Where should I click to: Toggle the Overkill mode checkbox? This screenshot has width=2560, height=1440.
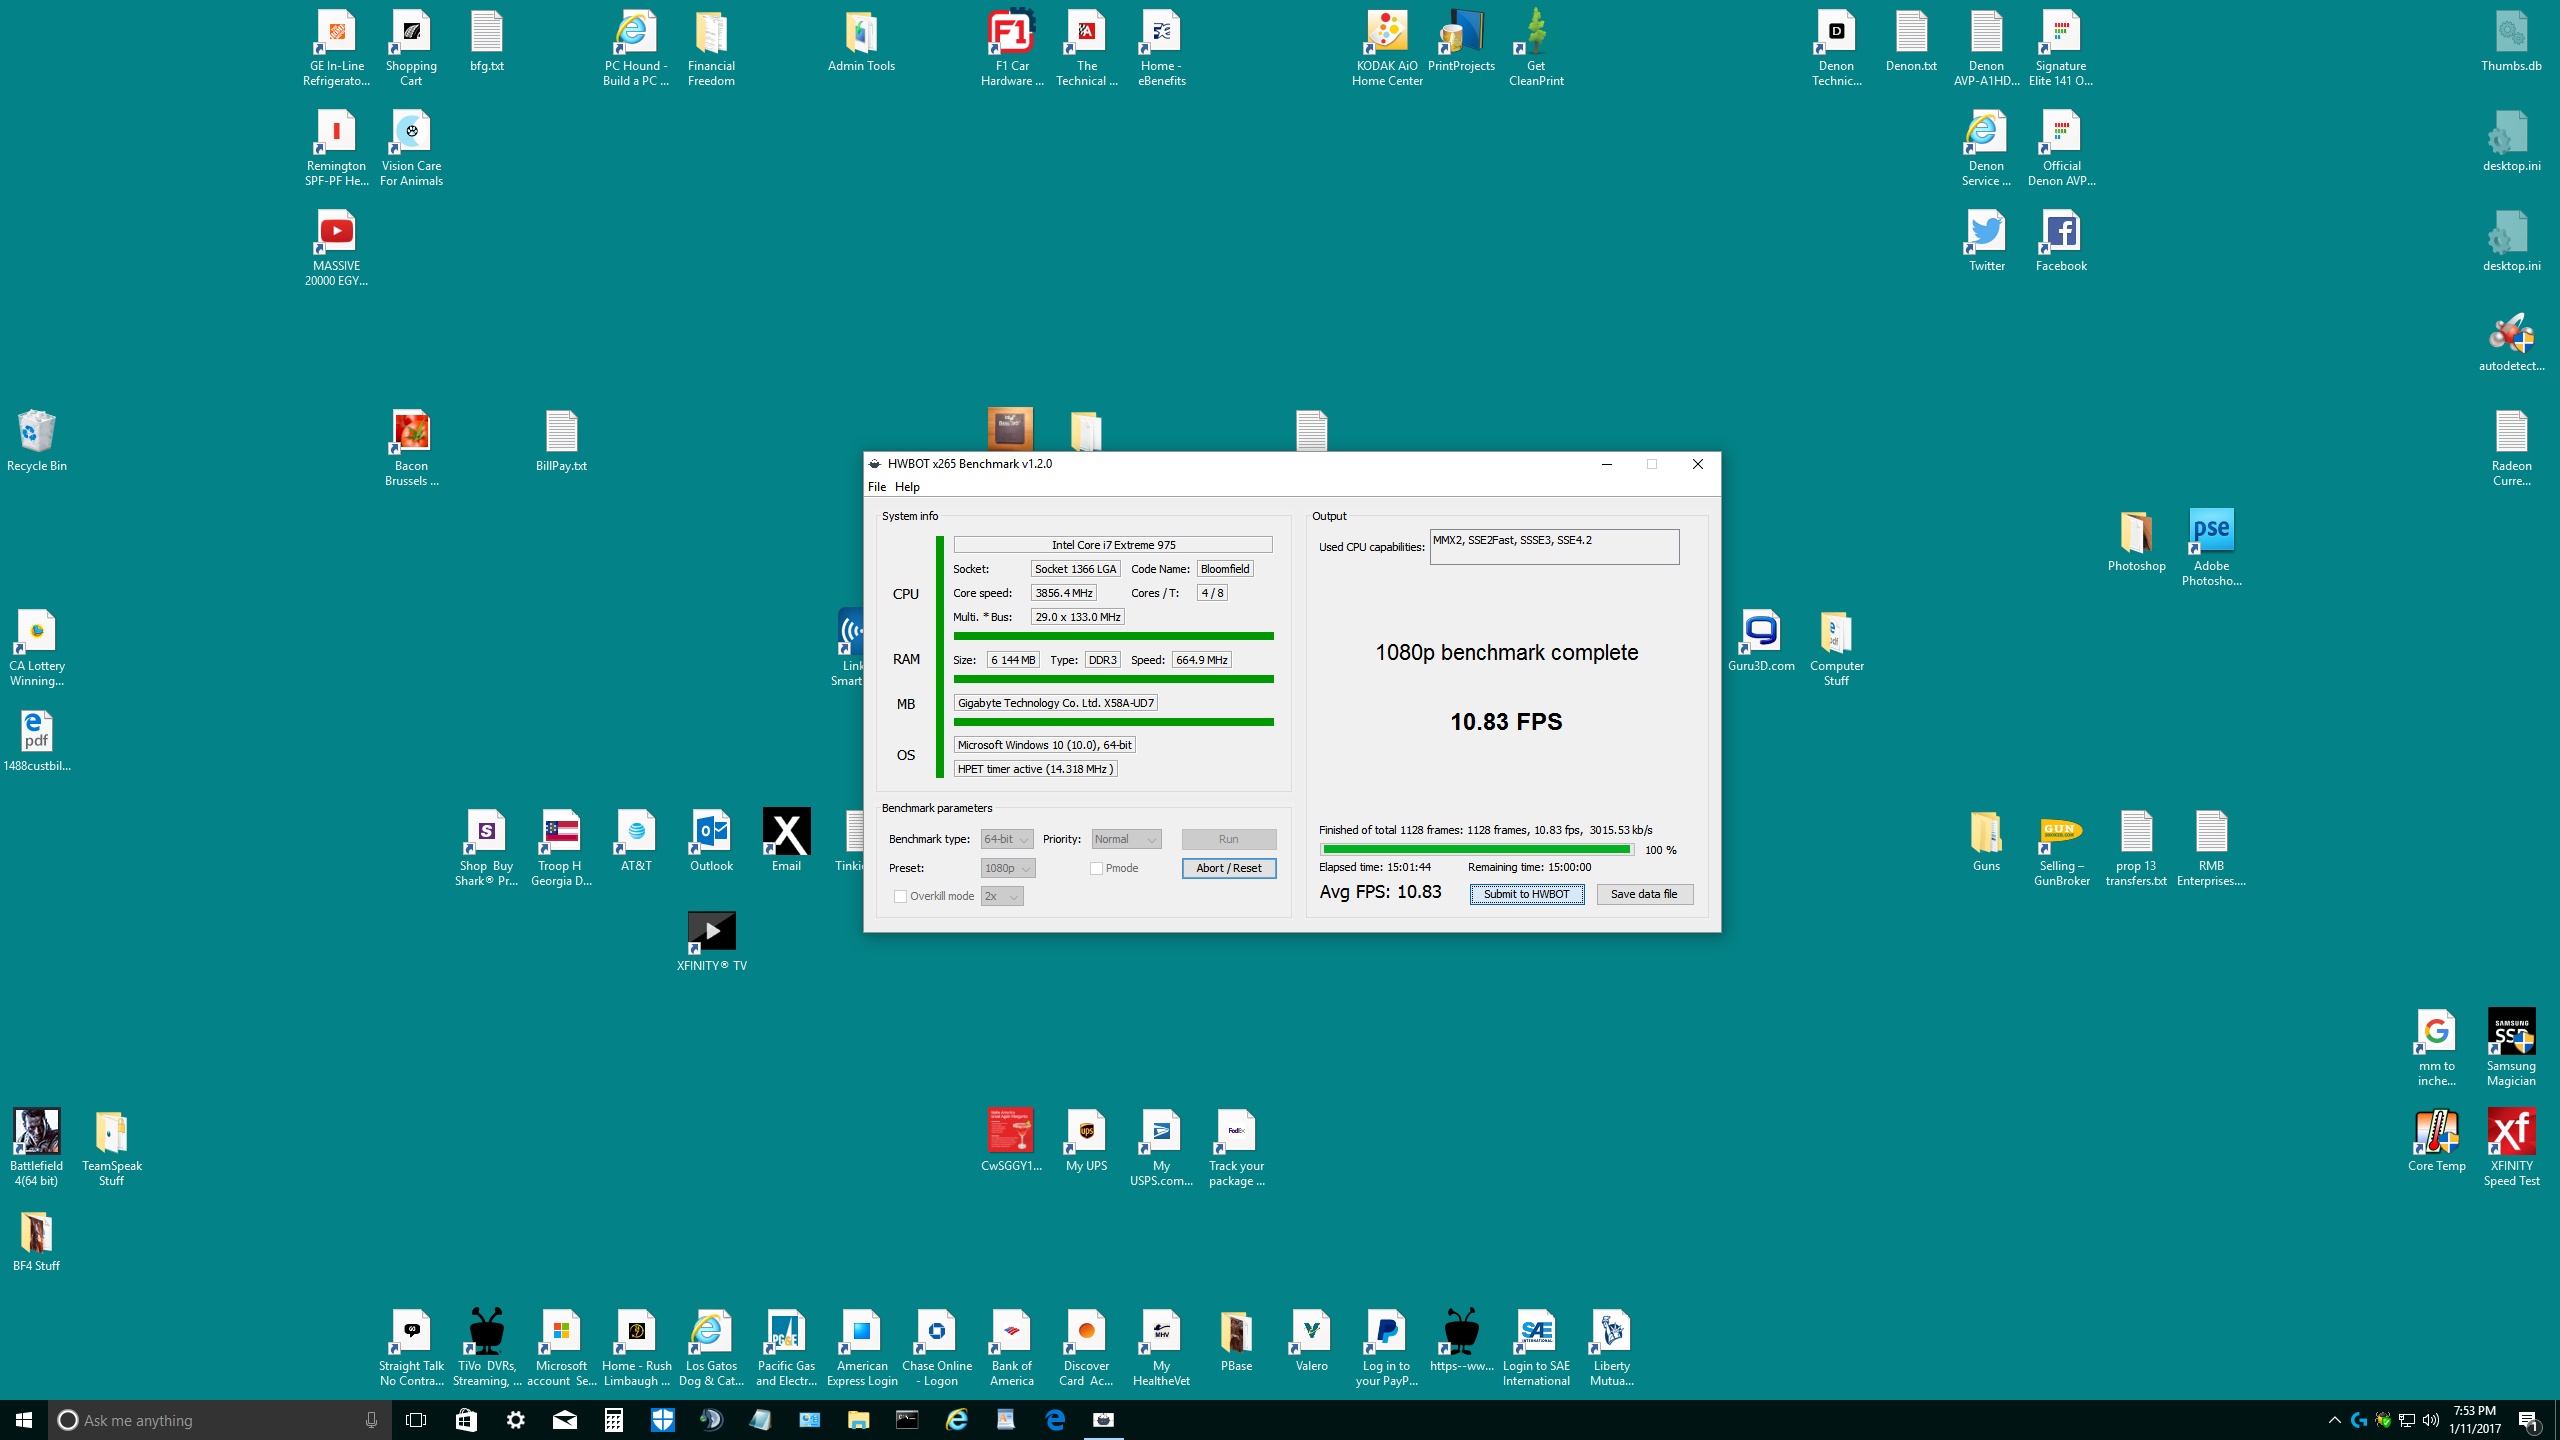point(901,896)
